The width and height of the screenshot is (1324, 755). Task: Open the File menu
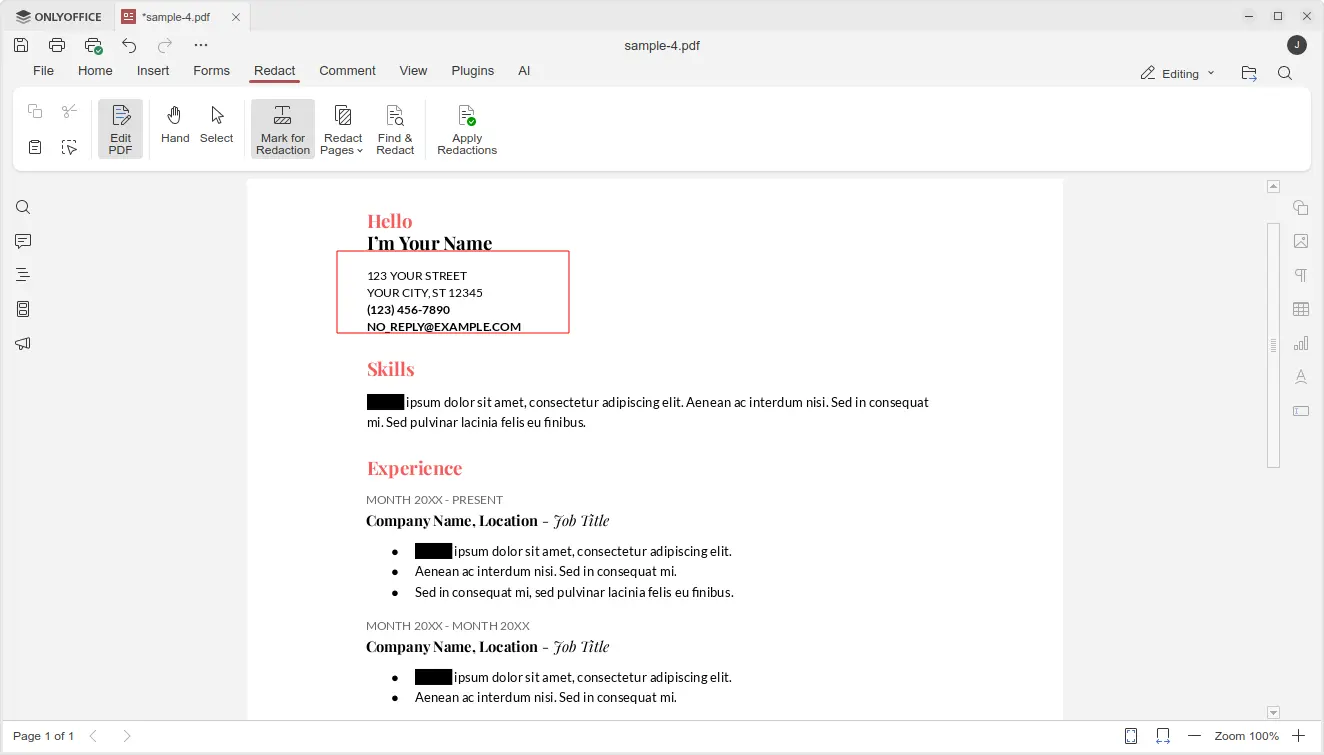pos(43,71)
